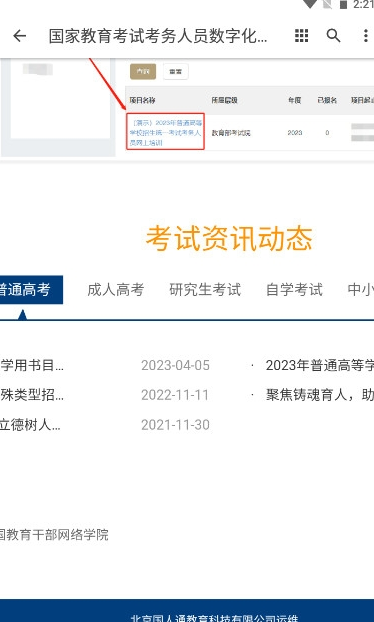Tap the status bar clock showing 2:21
Viewport: 374px width, 622px height.
click(x=363, y=4)
